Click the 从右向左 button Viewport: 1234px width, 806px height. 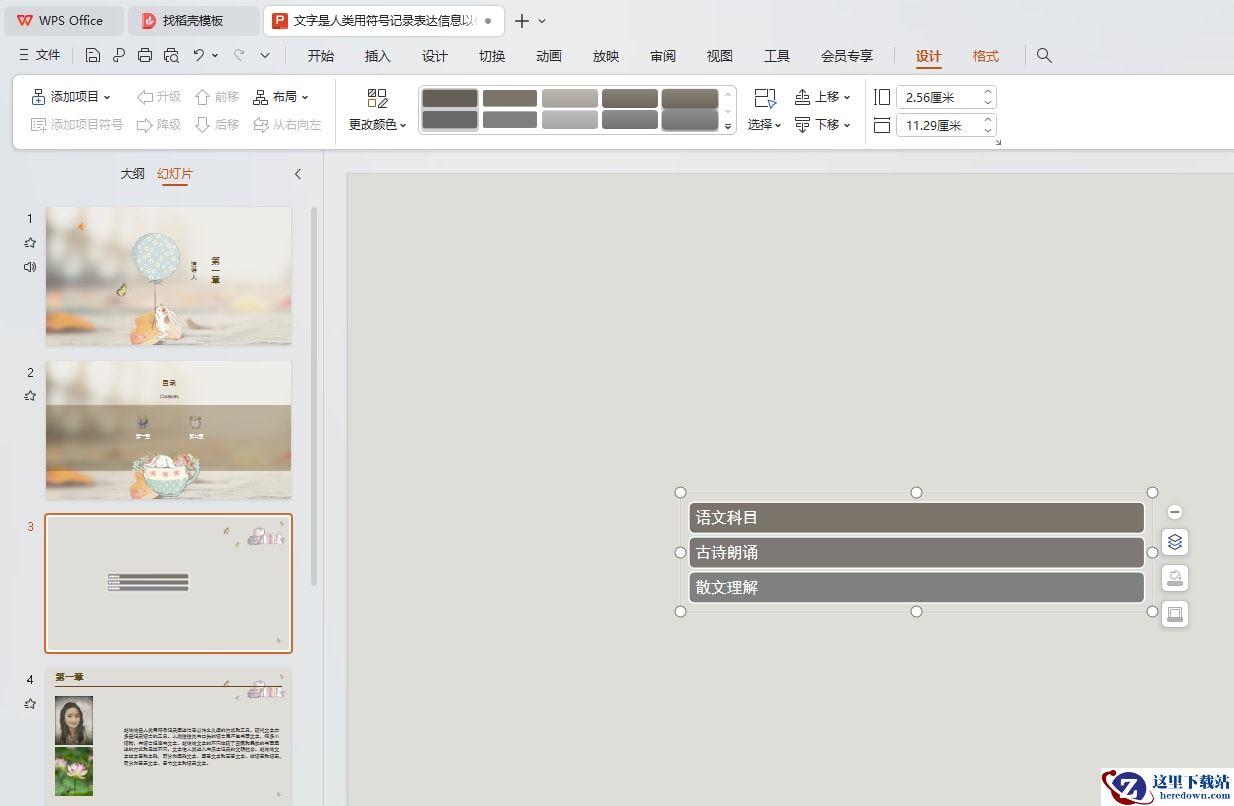tap(287, 125)
